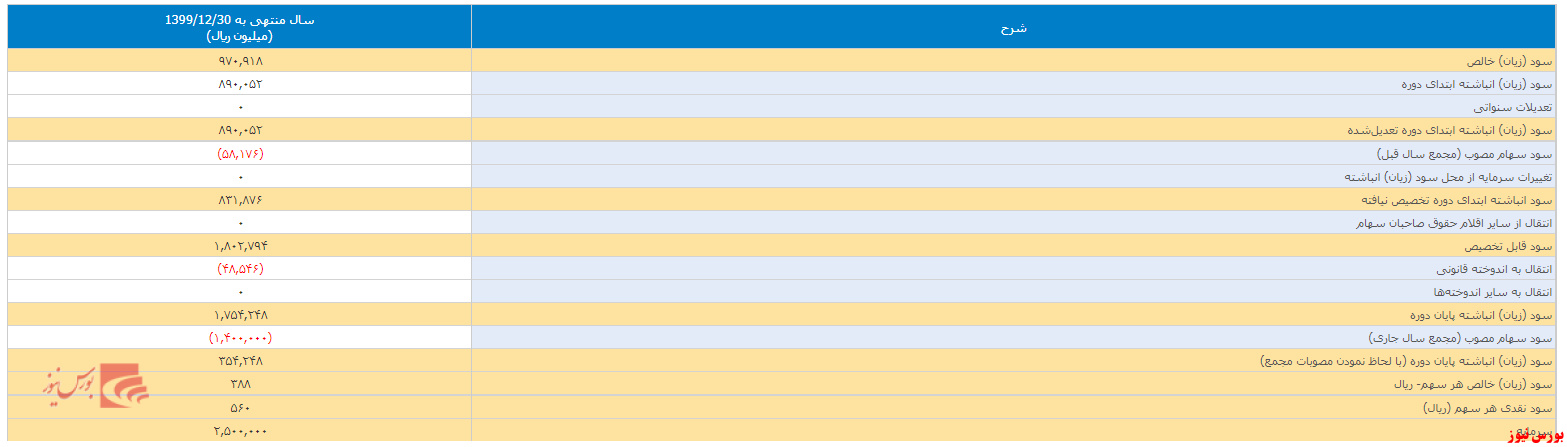Click the red (1,400,000) dividend value
Image resolution: width=1567 pixels, height=447 pixels.
point(240,339)
